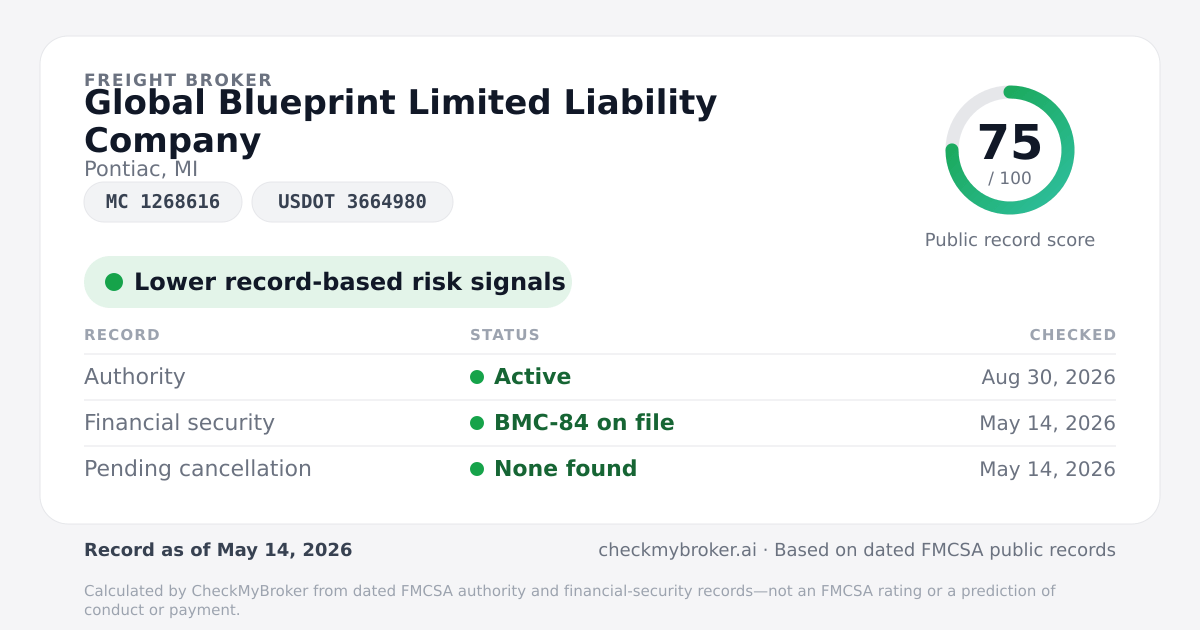The image size is (1200, 630).
Task: Click the green dot beside None found
Action: pyautogui.click(x=477, y=469)
